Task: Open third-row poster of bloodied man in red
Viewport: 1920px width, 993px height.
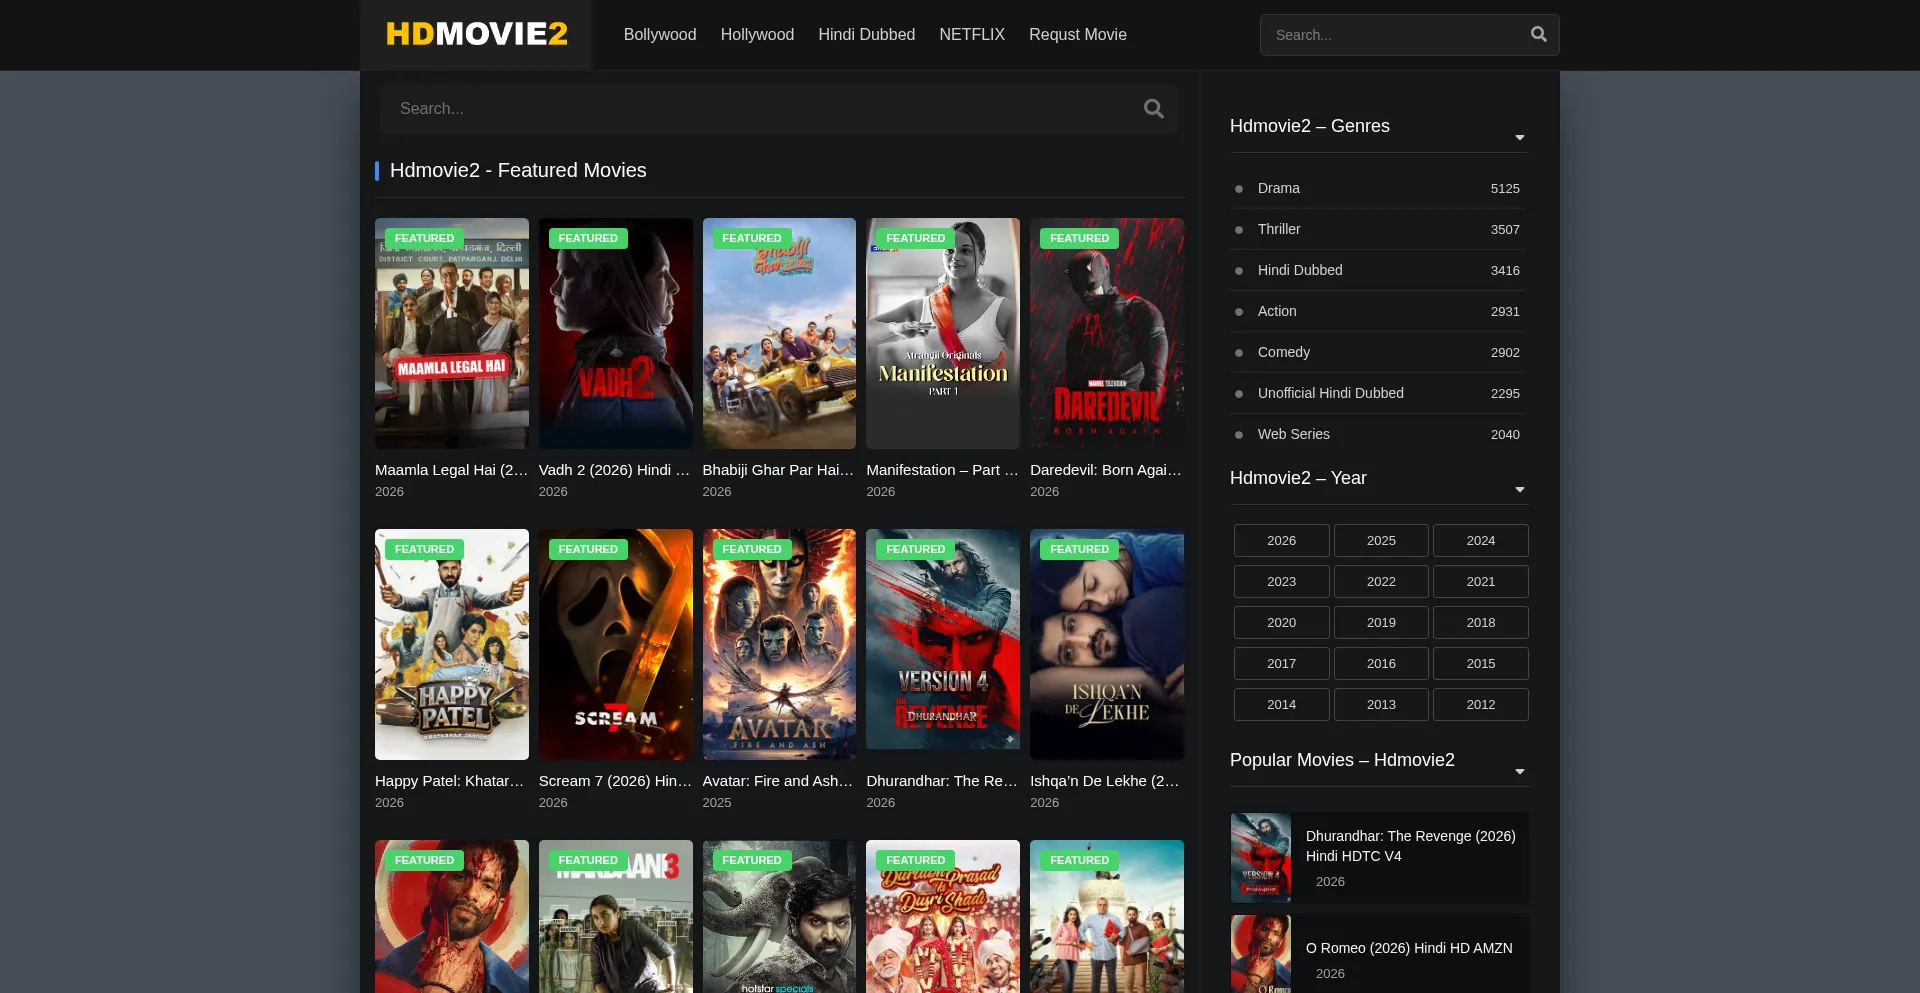Action: pyautogui.click(x=452, y=916)
